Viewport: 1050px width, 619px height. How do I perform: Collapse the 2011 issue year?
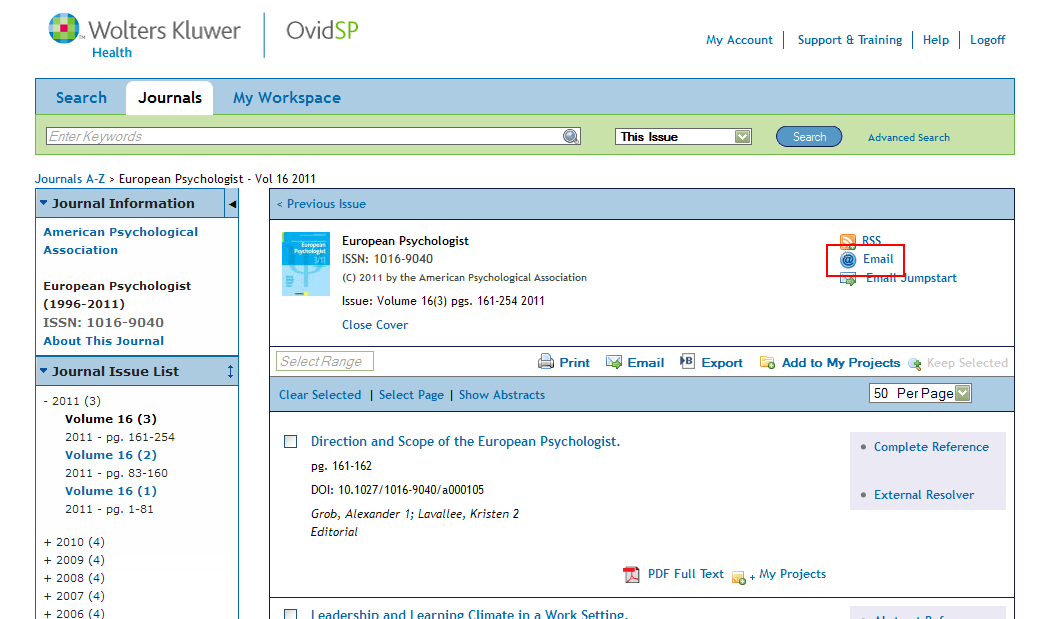tap(46, 401)
